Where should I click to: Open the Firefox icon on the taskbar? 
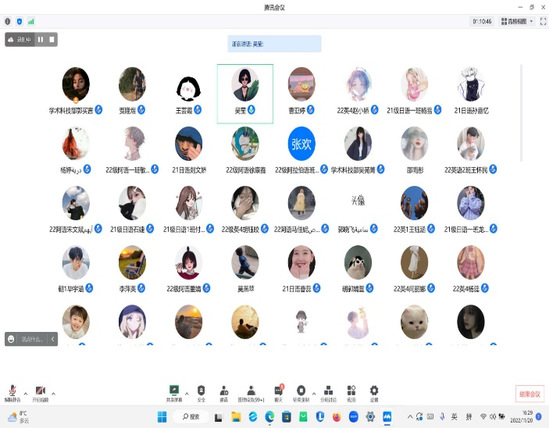(337, 417)
